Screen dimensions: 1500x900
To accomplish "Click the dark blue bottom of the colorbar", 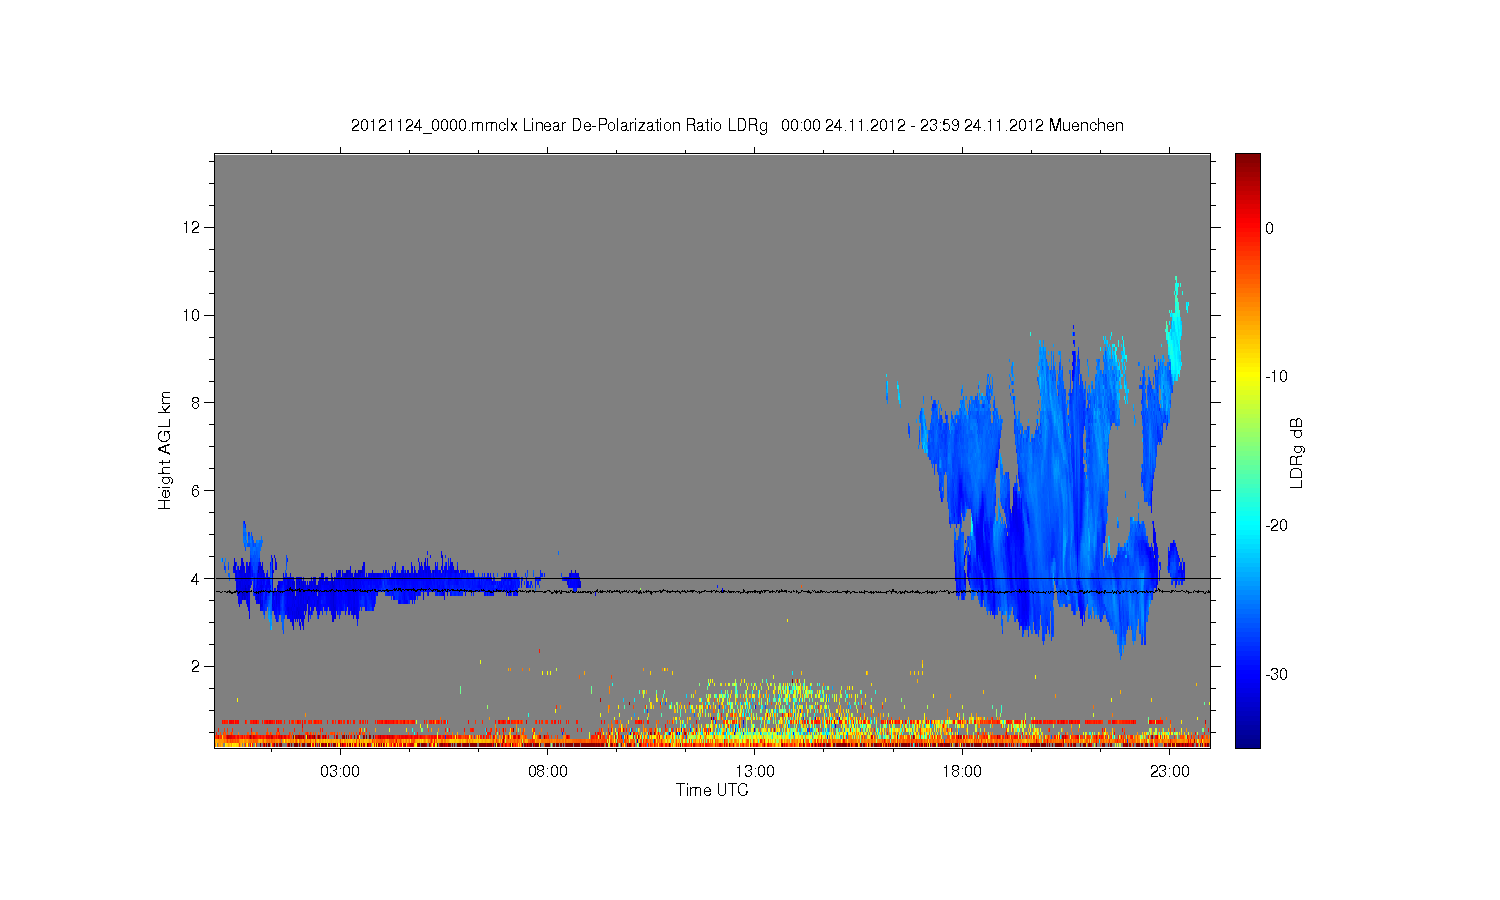I will (x=1248, y=735).
